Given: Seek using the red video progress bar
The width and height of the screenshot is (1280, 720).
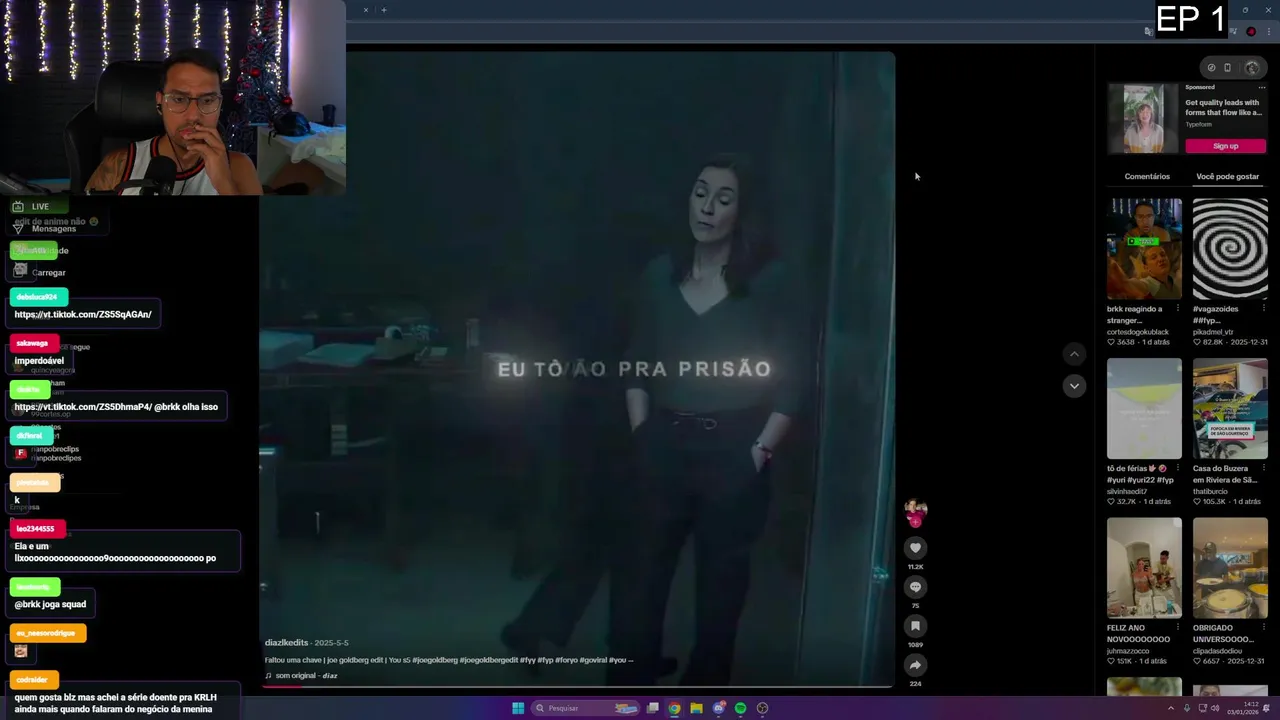Looking at the screenshot, I should [577, 686].
